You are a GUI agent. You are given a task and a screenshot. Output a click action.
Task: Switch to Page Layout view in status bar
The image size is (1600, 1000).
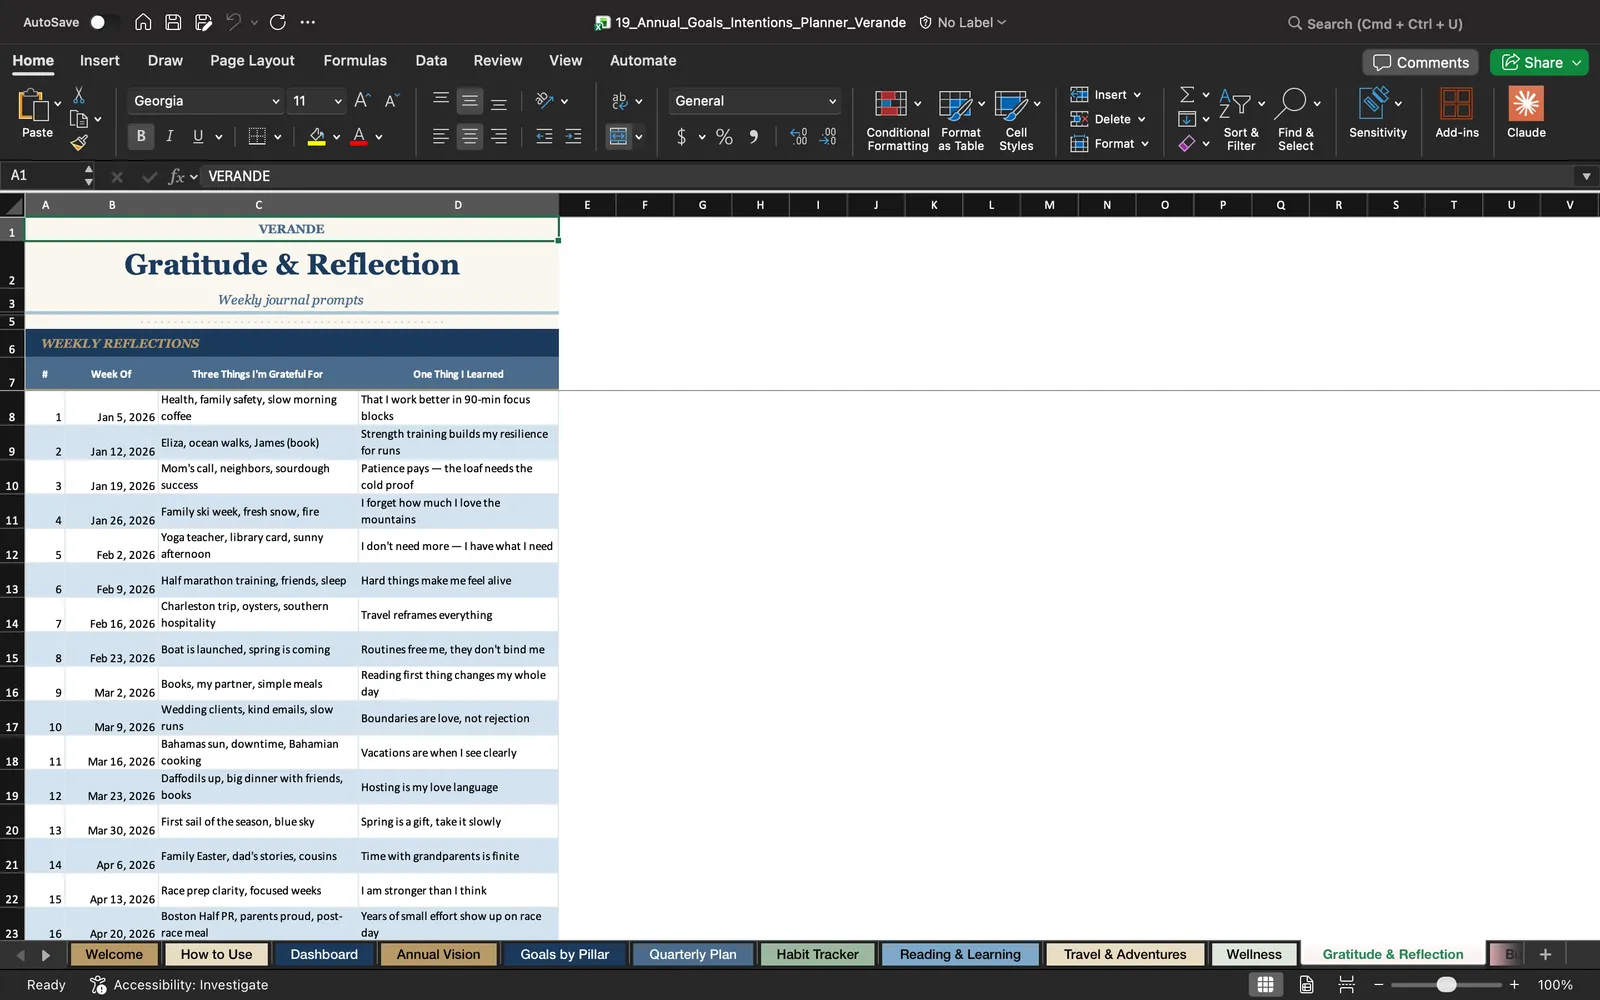coord(1306,985)
